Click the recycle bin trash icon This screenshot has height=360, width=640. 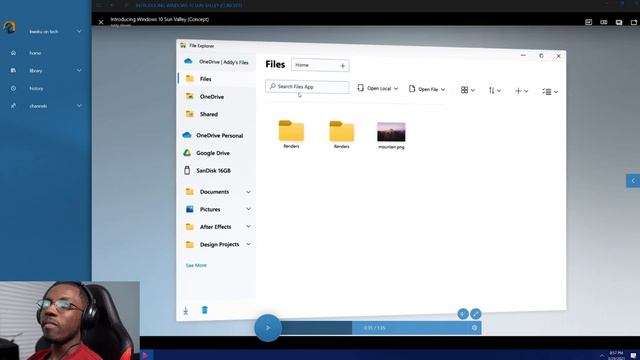coord(205,310)
